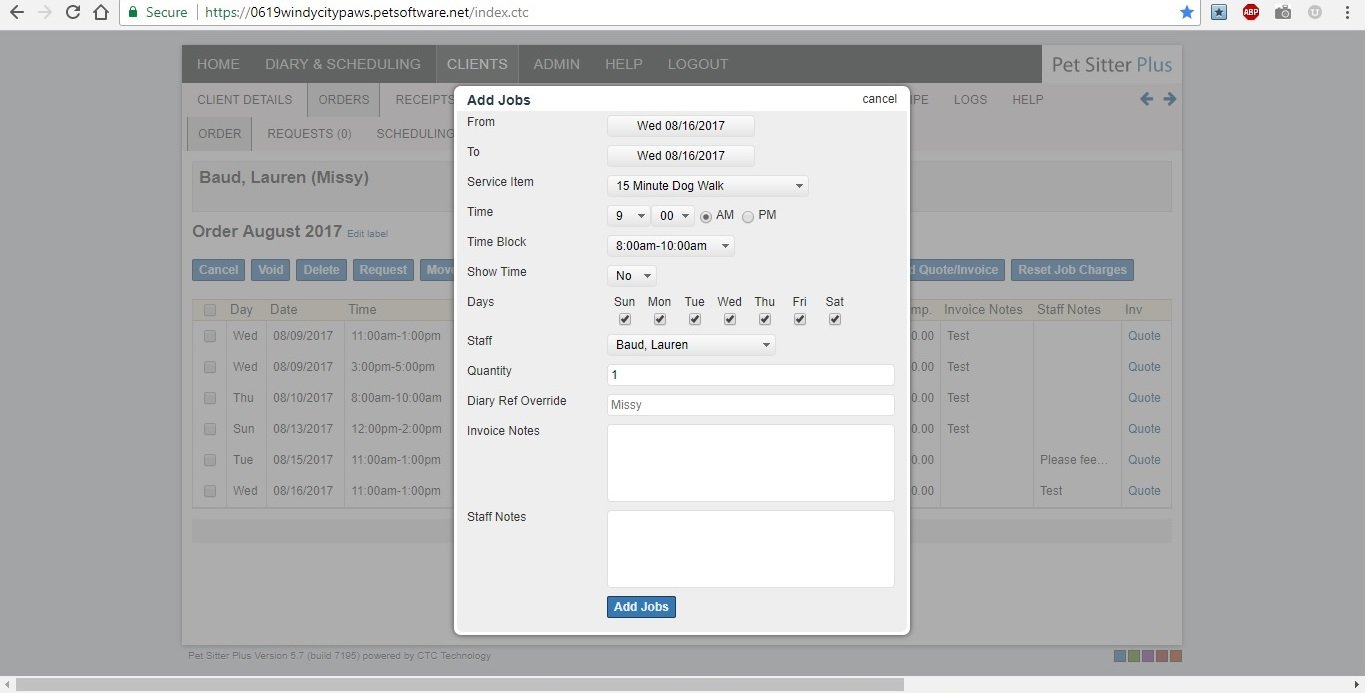Uncheck the Sat day checkbox

(835, 320)
